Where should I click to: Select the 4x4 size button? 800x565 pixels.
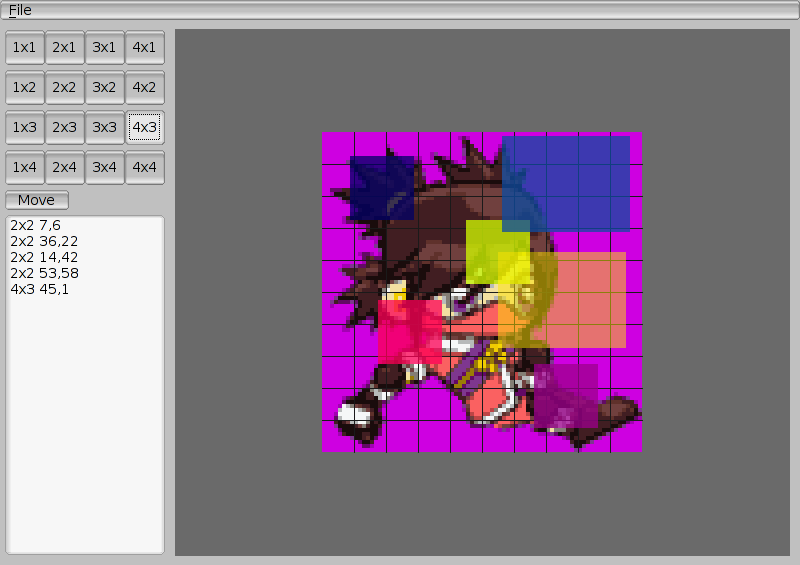coord(145,167)
